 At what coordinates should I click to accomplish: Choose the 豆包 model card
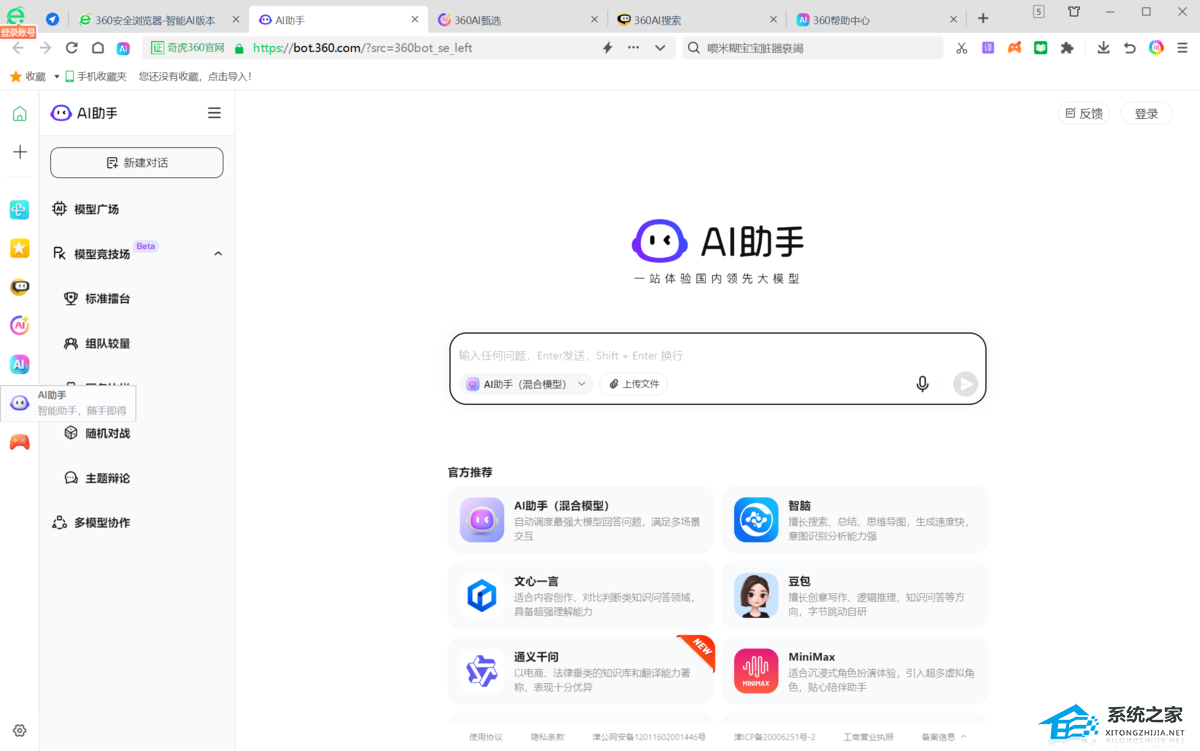coord(855,596)
